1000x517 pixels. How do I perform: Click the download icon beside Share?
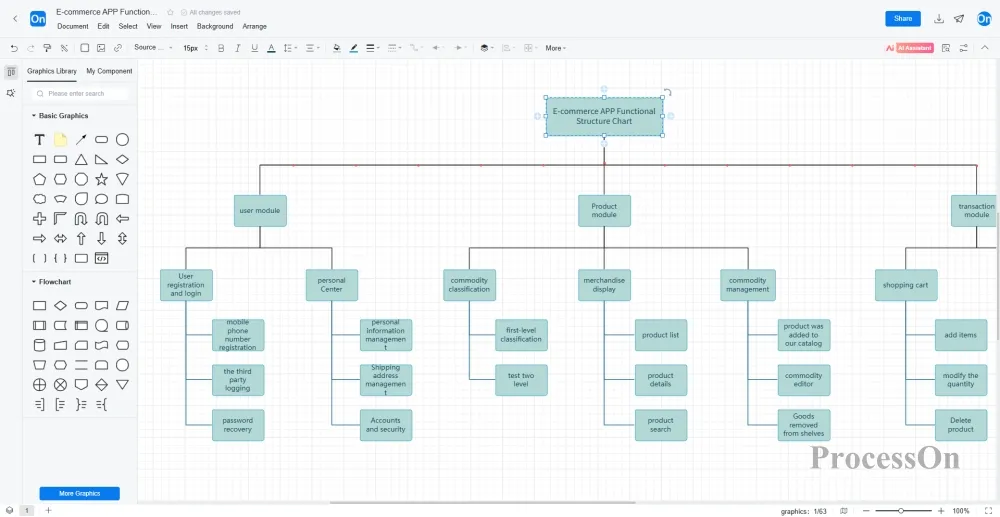(x=939, y=19)
